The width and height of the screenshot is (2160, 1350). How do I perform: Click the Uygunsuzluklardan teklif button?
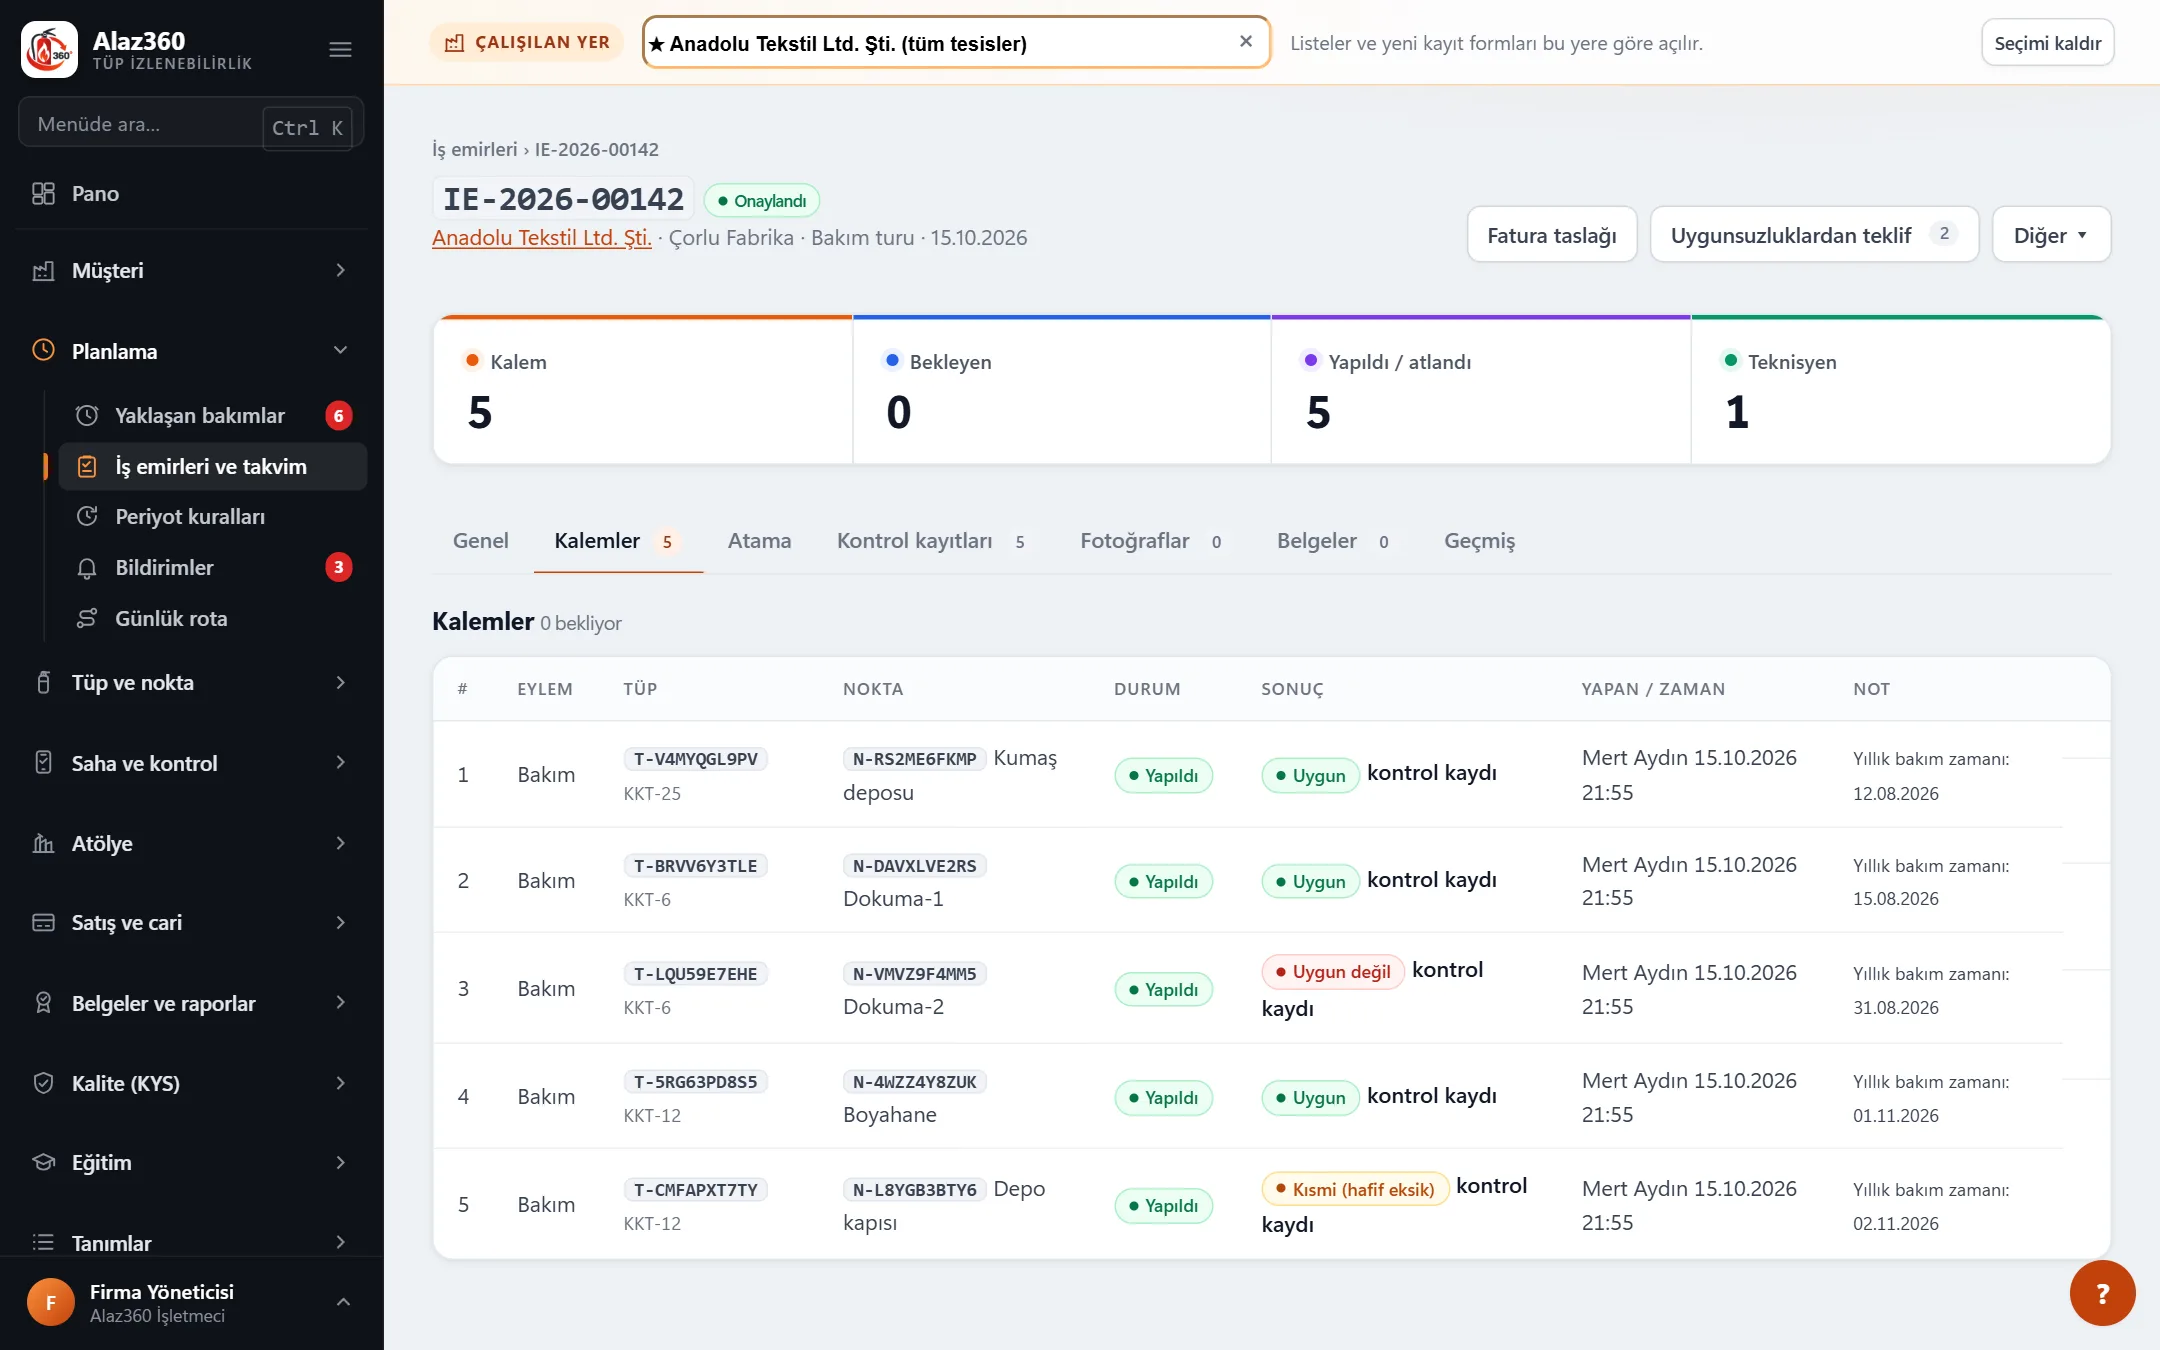point(1814,235)
